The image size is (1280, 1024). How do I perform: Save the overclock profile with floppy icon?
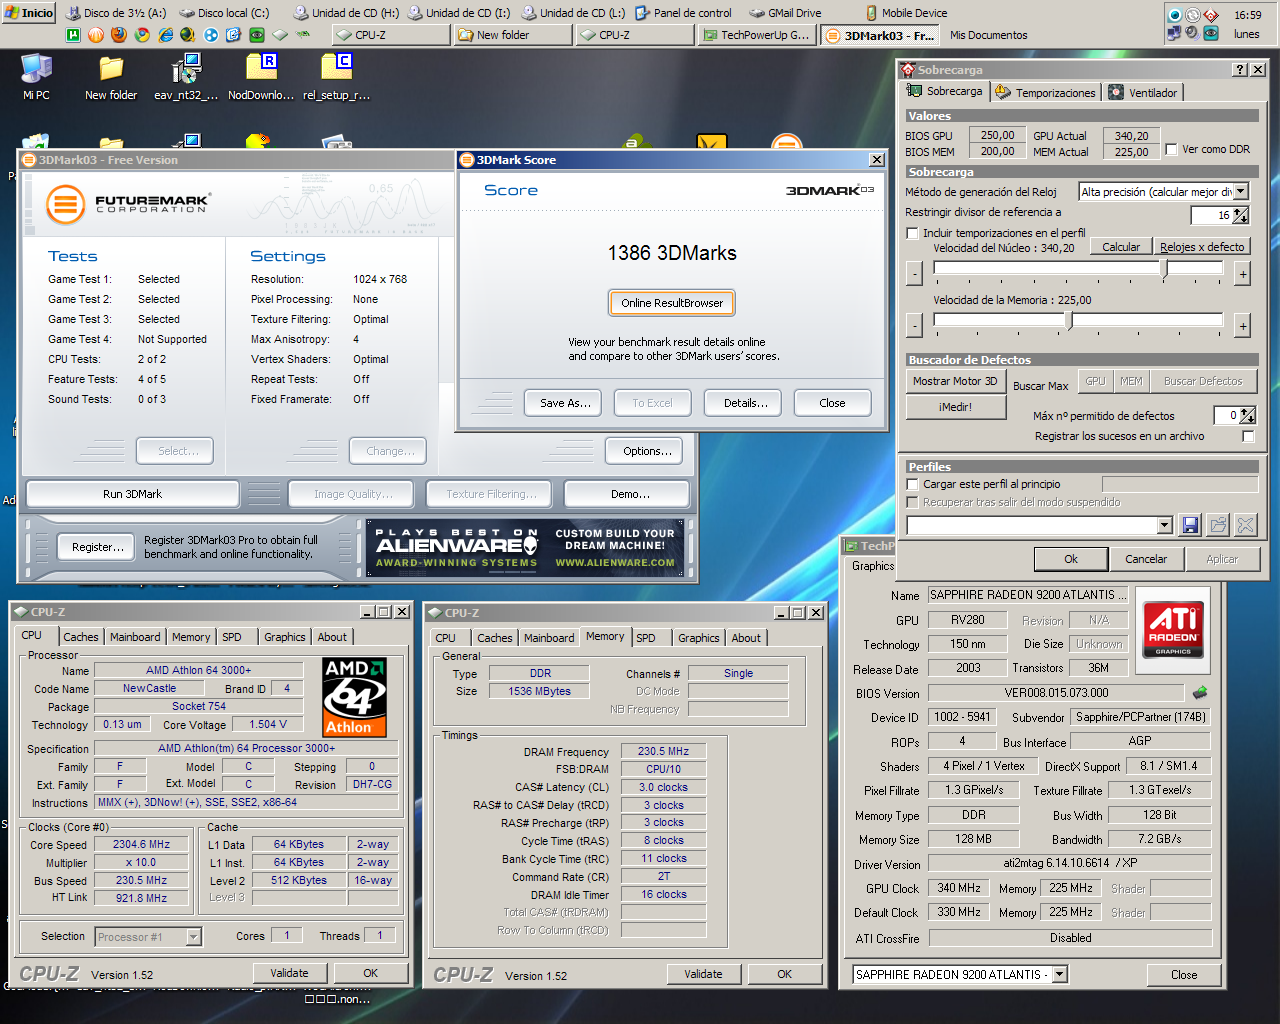point(1190,525)
